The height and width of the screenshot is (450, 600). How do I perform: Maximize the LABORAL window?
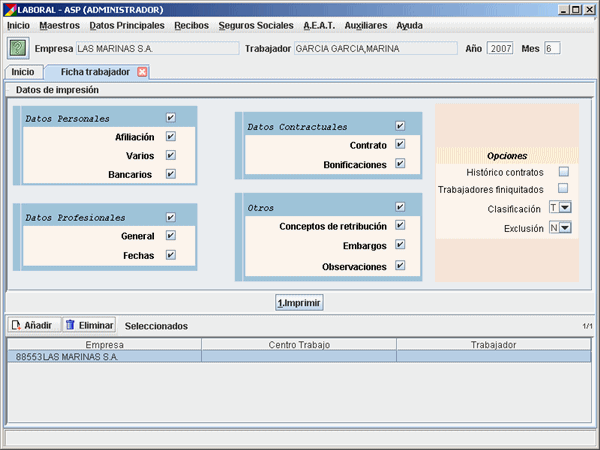576,10
